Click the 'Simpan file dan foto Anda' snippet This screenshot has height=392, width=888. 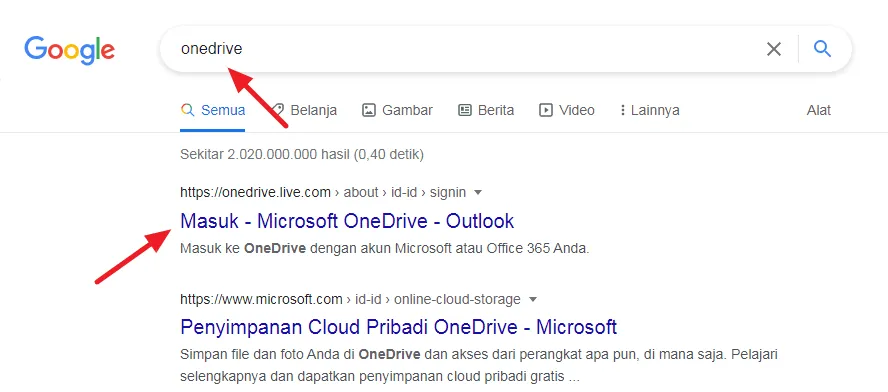(x=479, y=365)
